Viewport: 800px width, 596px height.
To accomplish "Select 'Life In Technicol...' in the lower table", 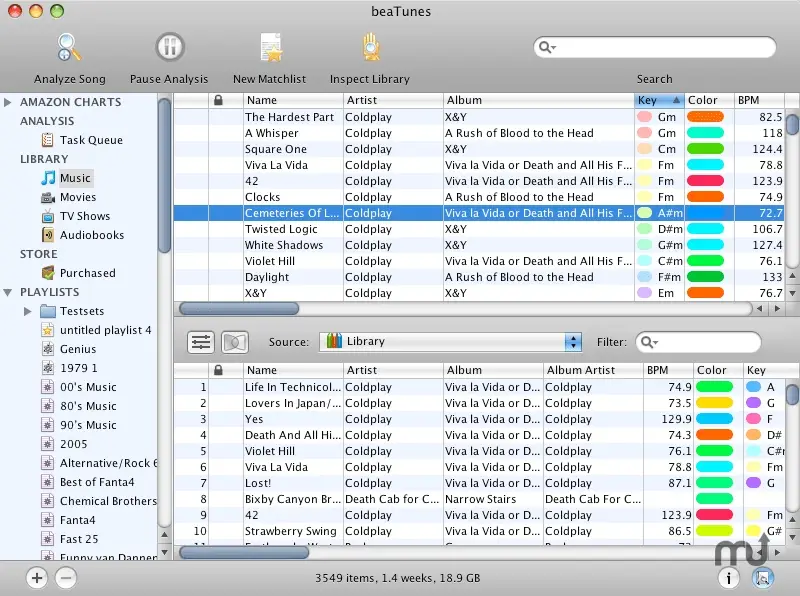I will [x=480, y=387].
